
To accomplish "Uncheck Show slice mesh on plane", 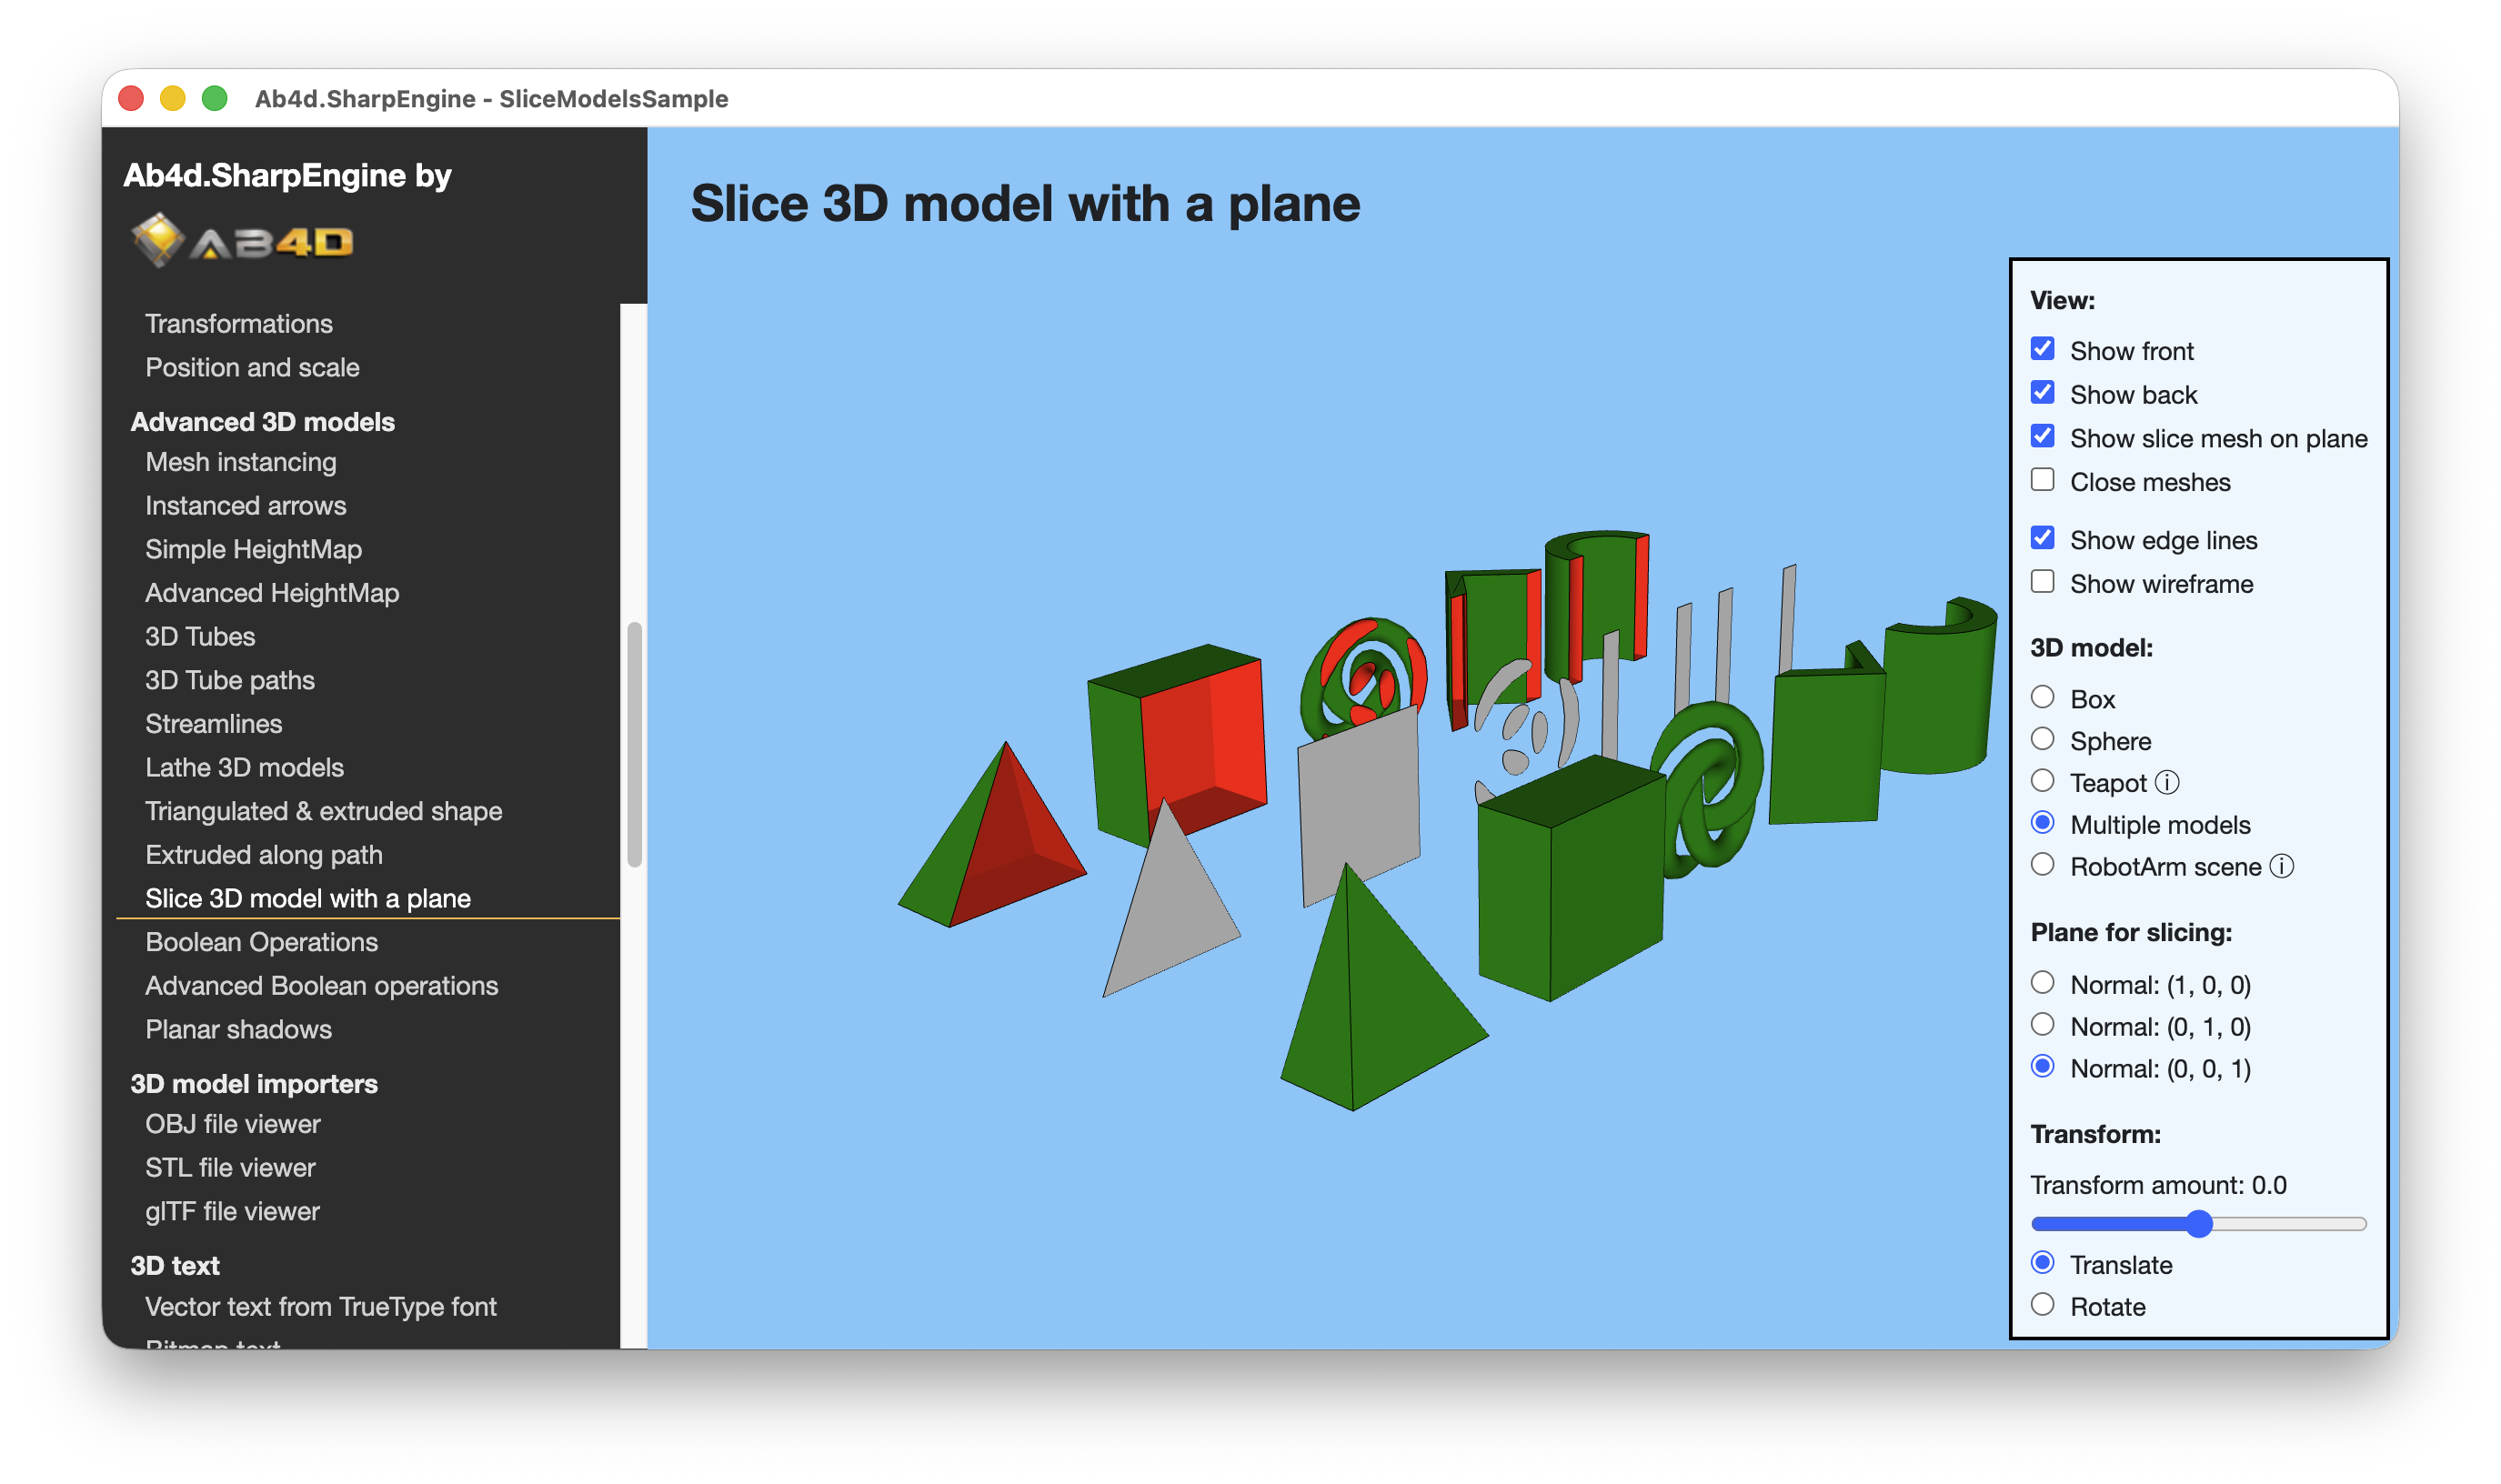I will (2042, 437).
